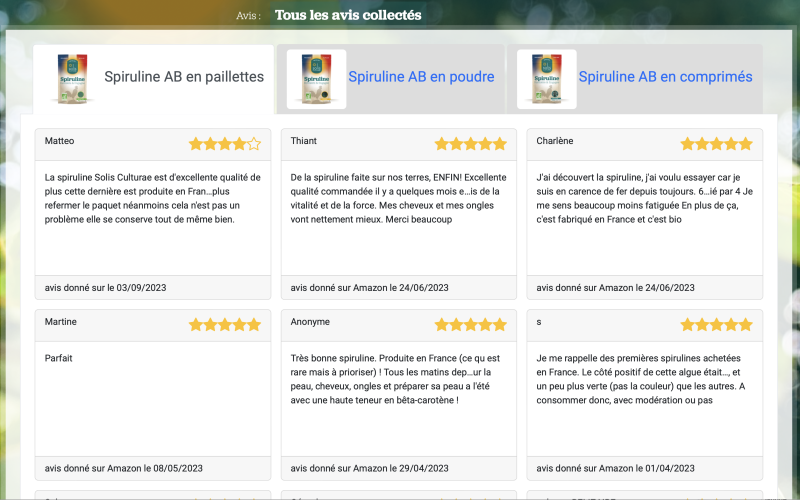
Task: Click the heading Tous les avis collectés
Action: point(348,15)
